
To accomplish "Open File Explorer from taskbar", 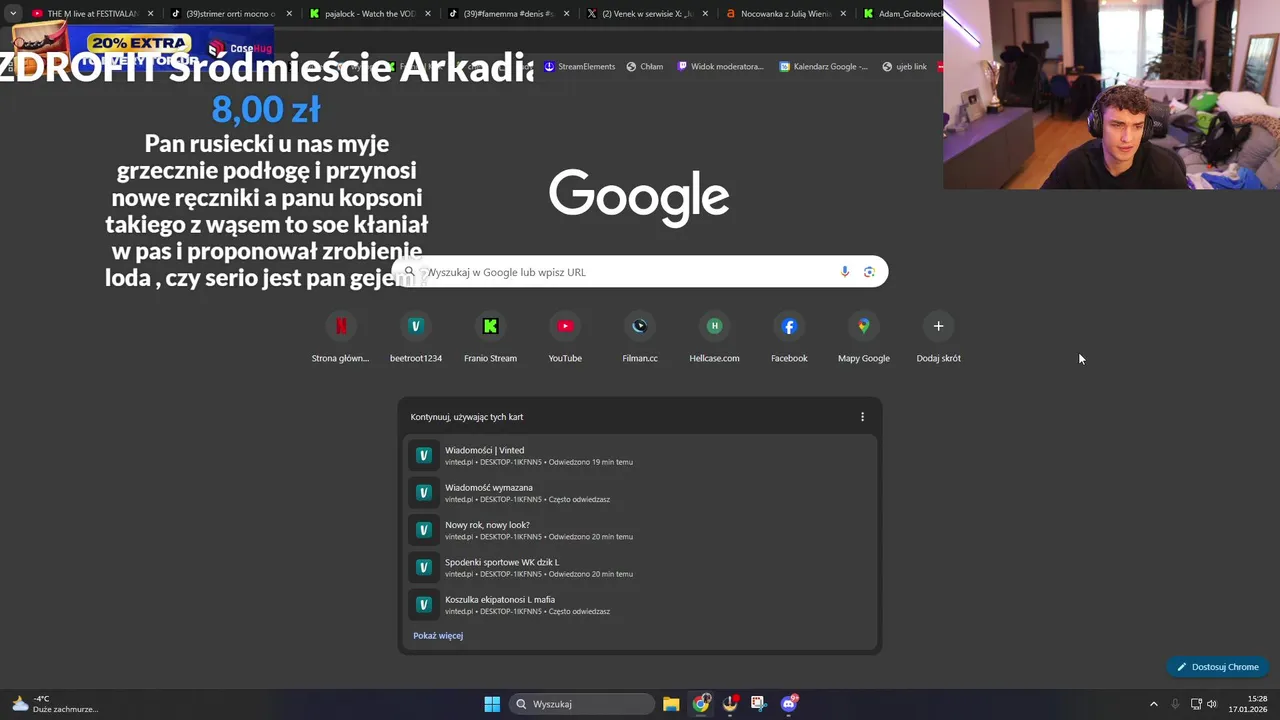I will click(671, 704).
